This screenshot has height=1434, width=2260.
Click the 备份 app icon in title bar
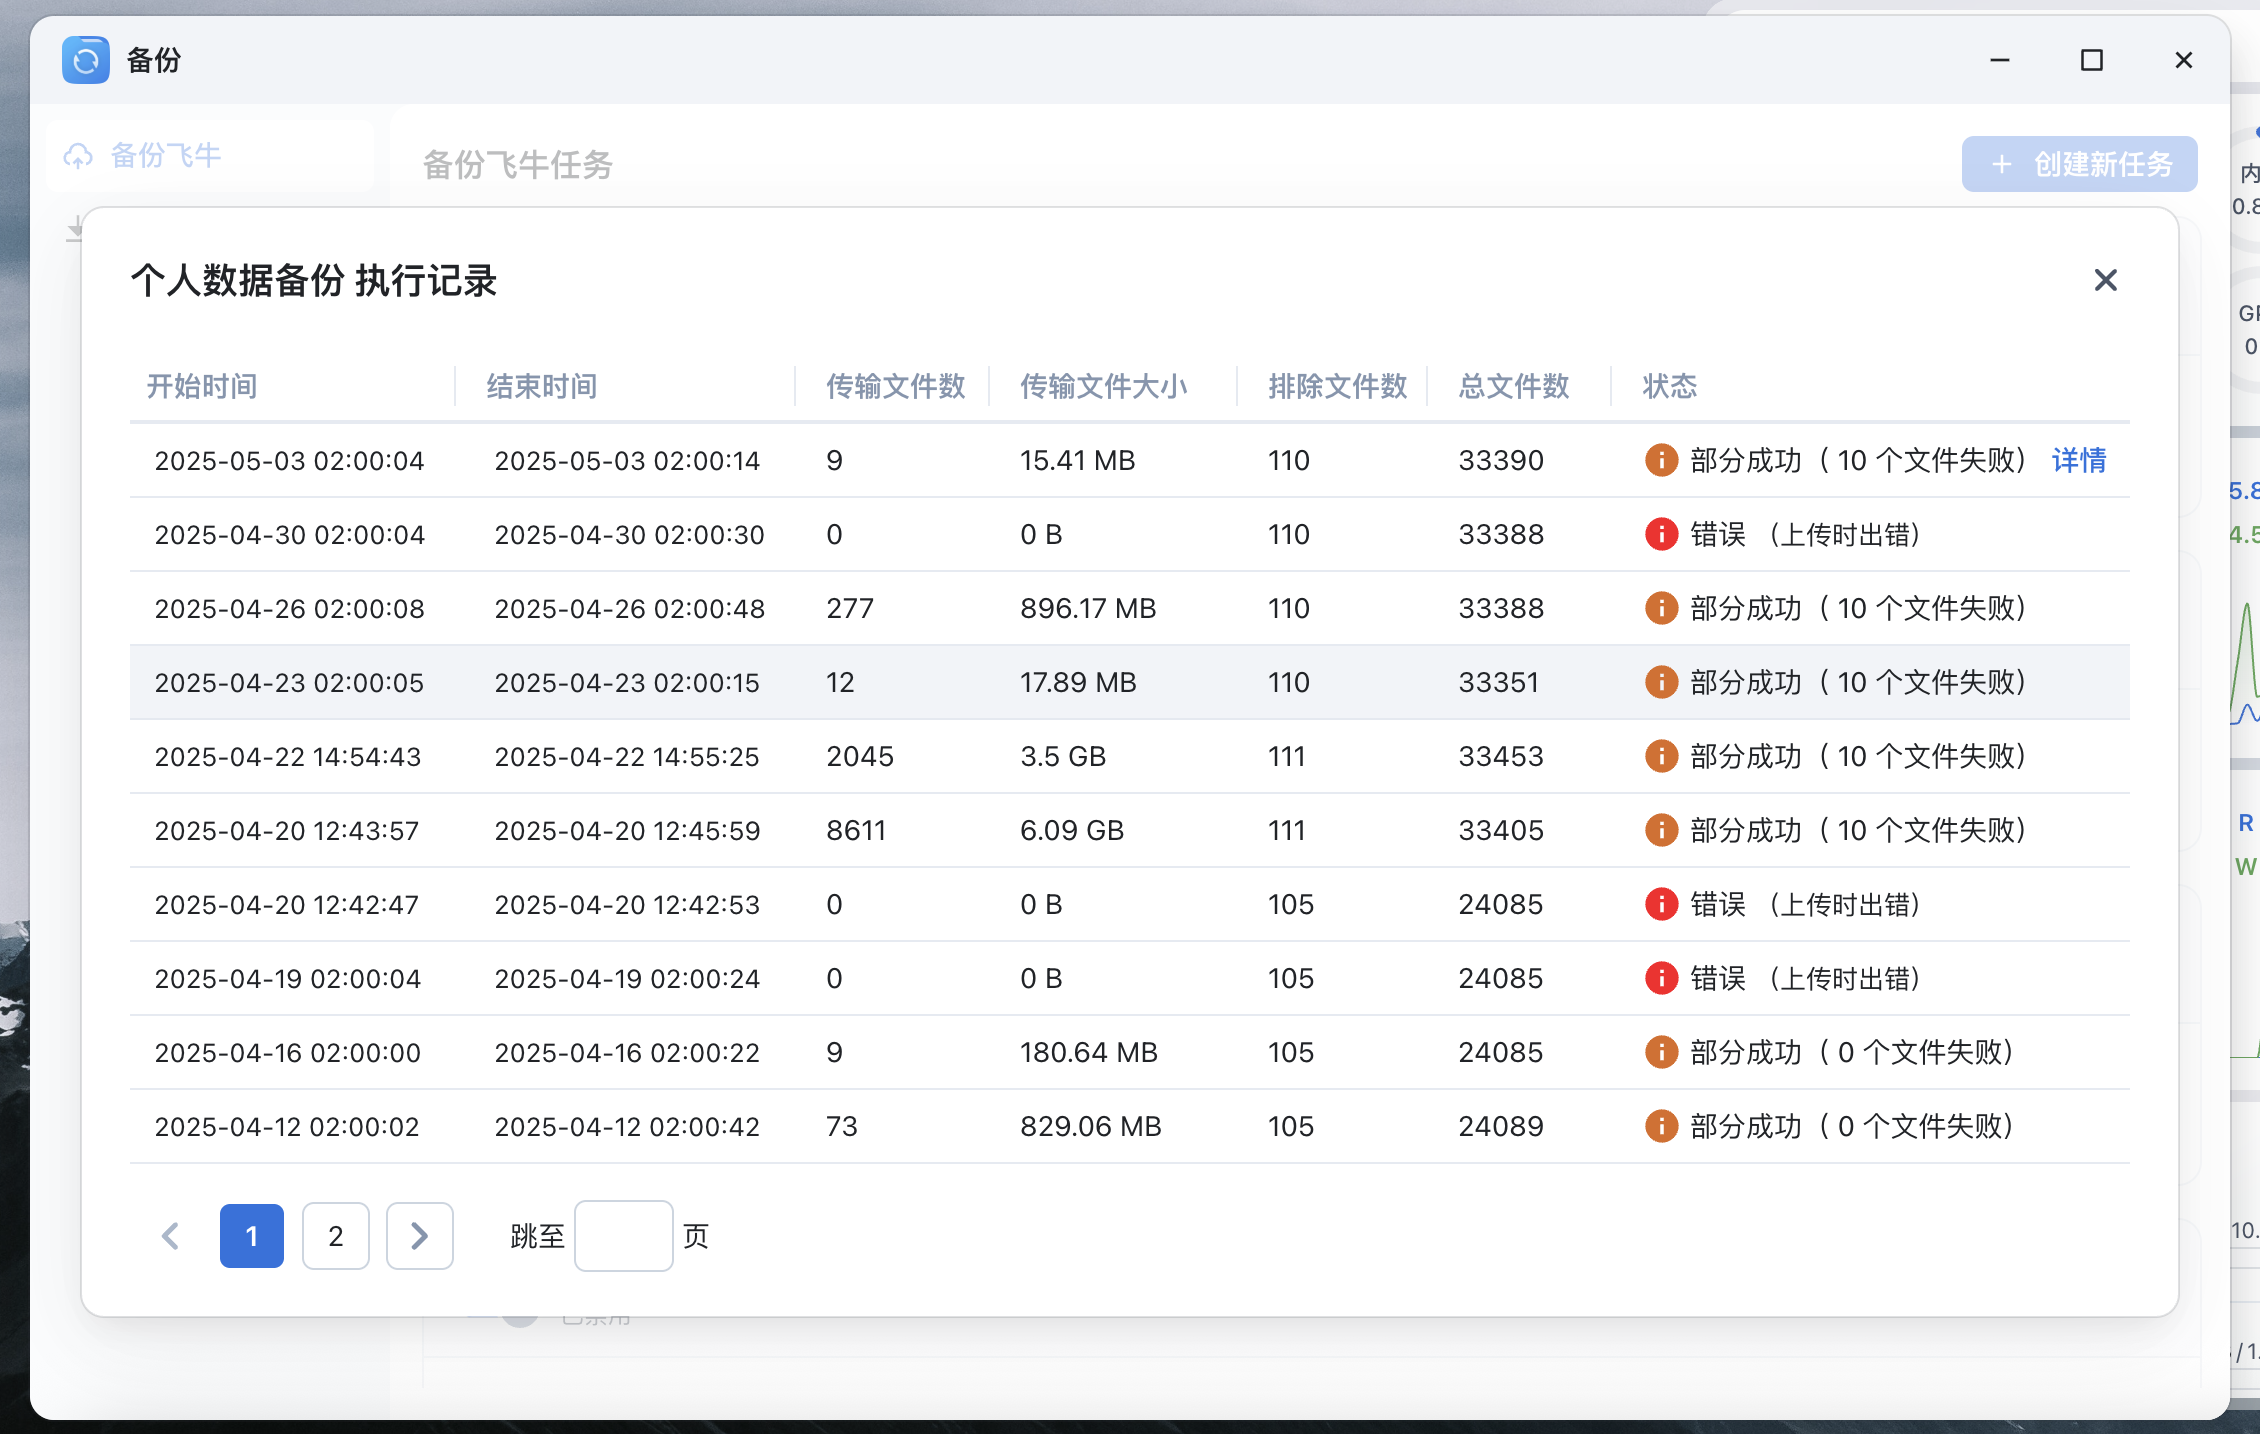[86, 60]
